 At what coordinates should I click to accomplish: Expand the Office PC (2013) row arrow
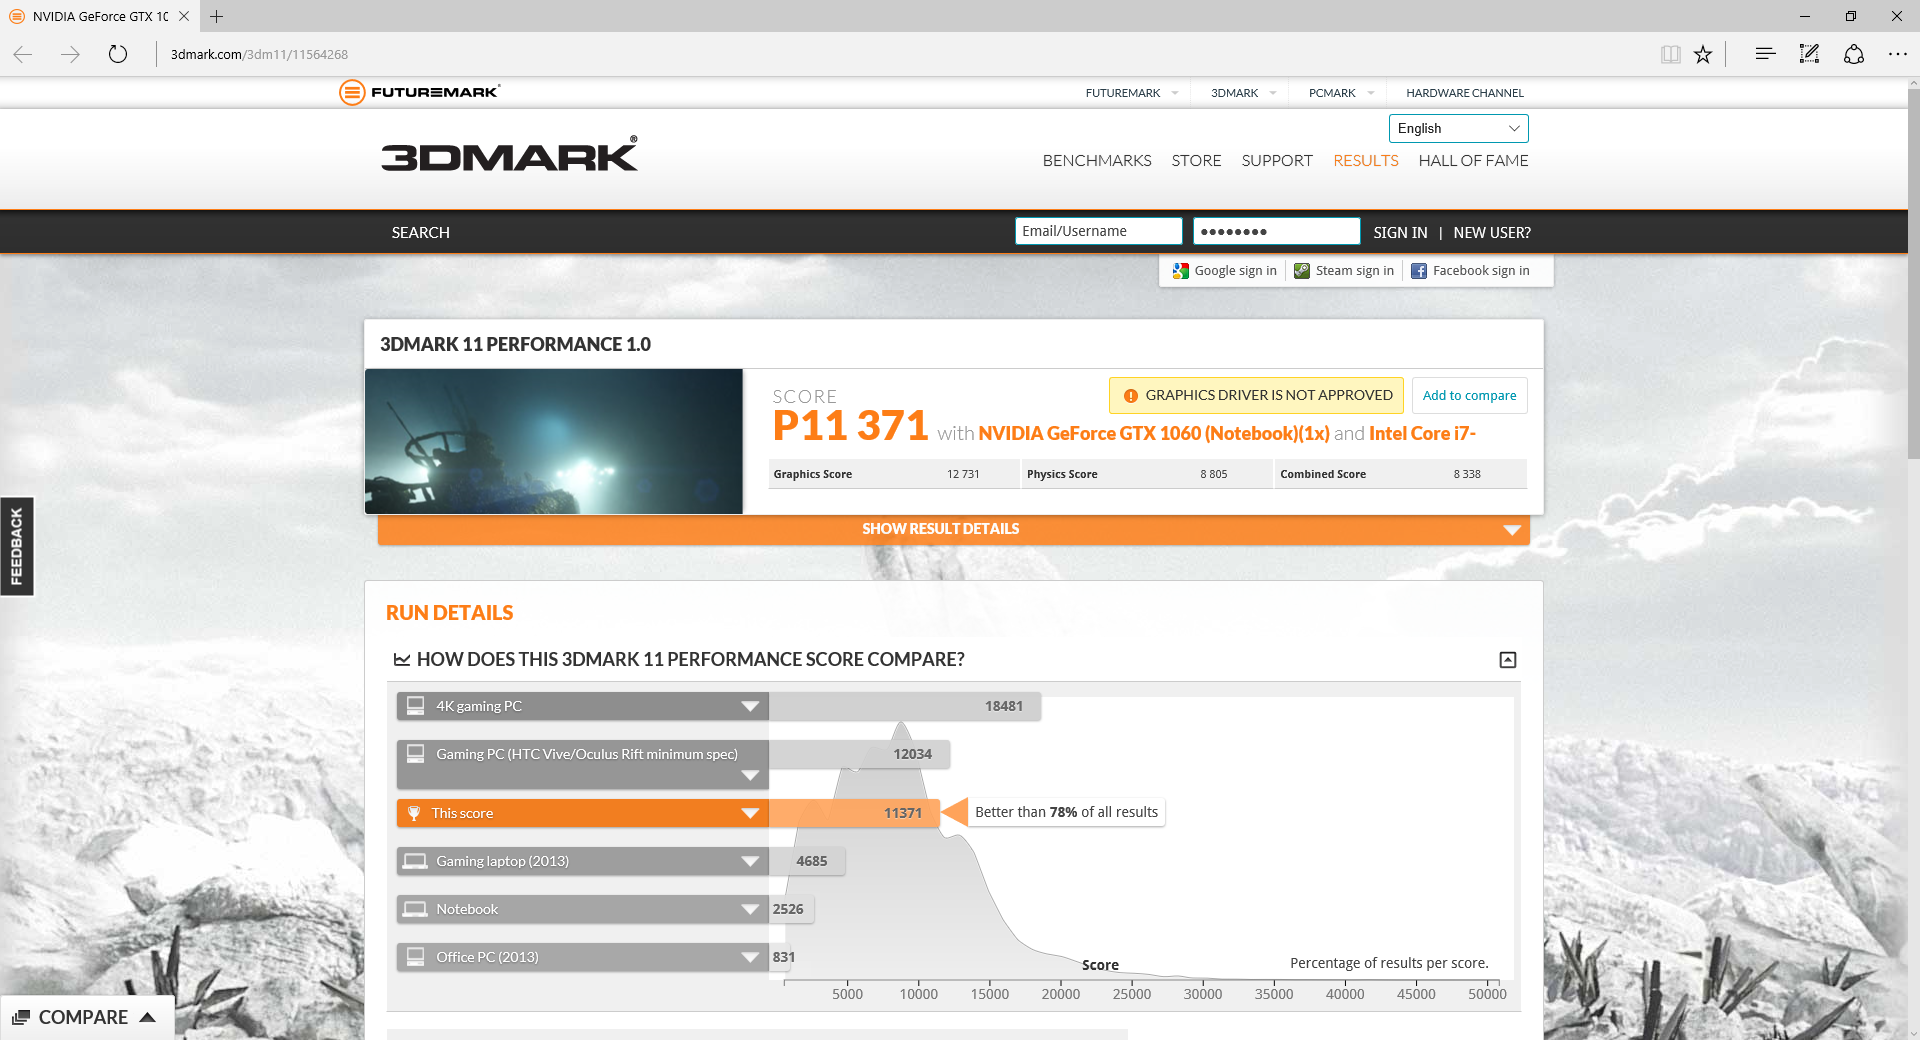pos(750,957)
